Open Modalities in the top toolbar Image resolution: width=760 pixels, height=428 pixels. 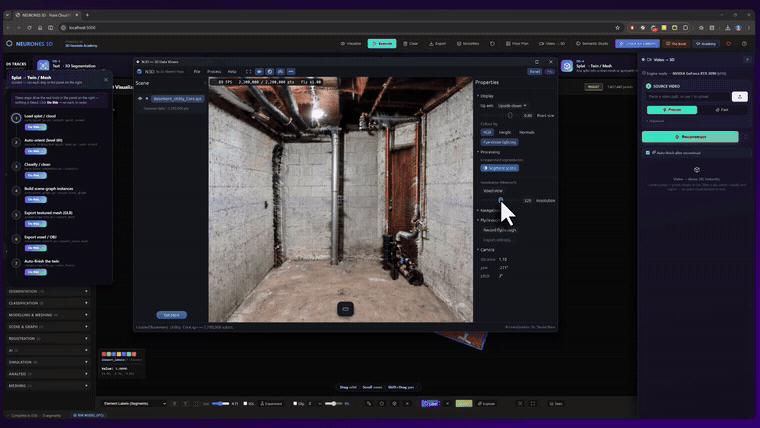pos(468,44)
